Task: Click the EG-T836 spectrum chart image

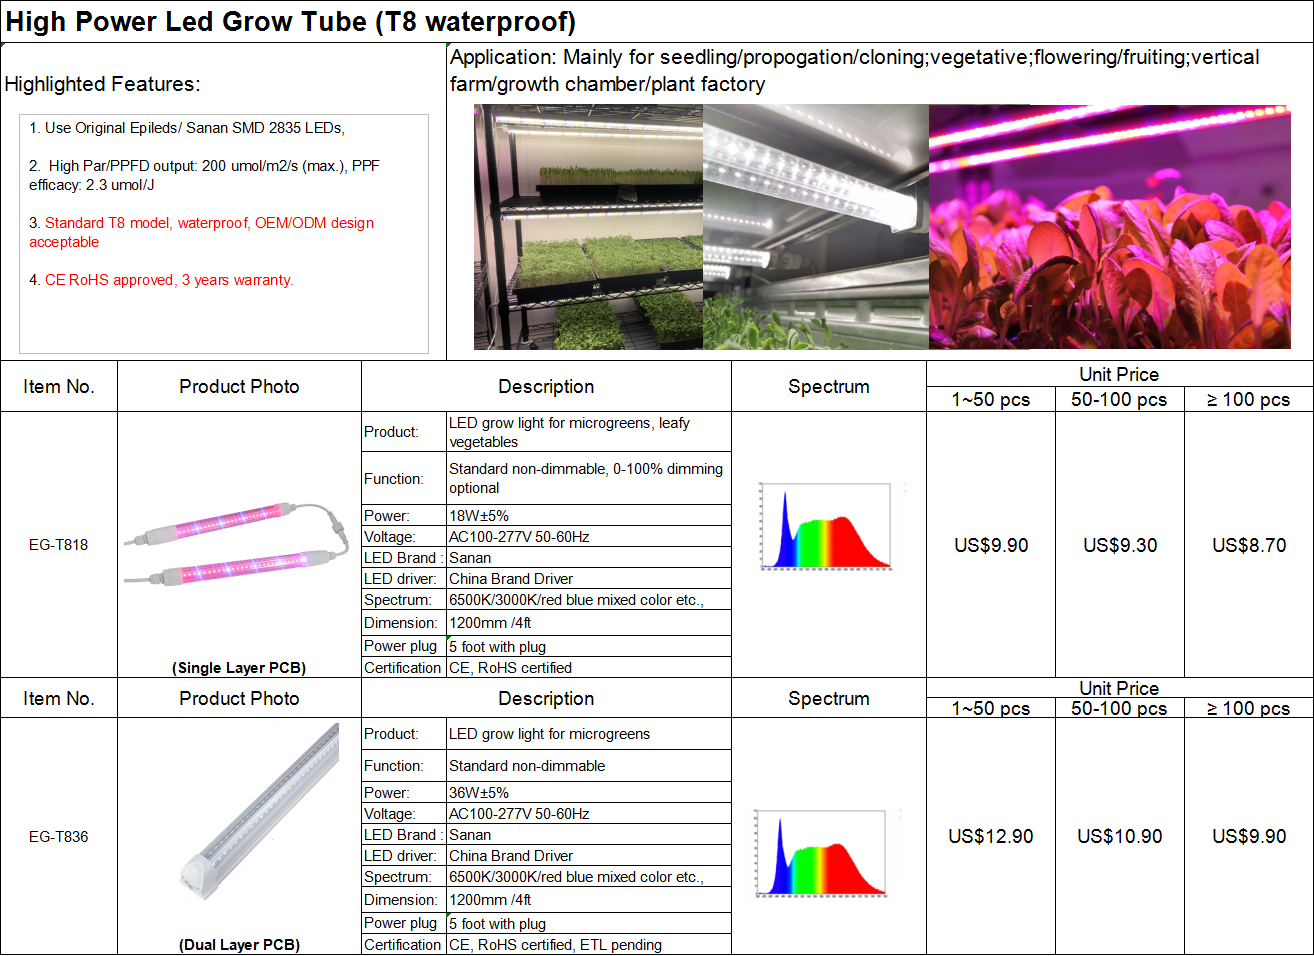Action: pos(822,853)
